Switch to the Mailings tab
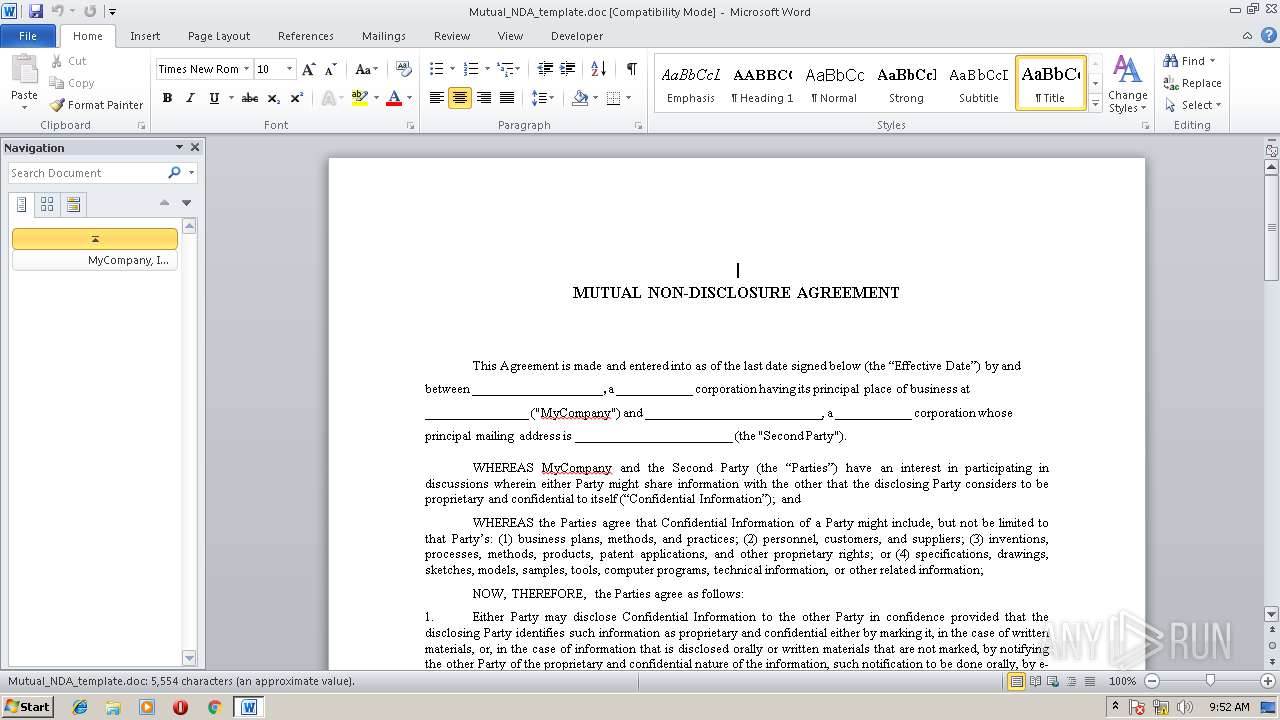Viewport: 1280px width, 720px height. coord(384,36)
